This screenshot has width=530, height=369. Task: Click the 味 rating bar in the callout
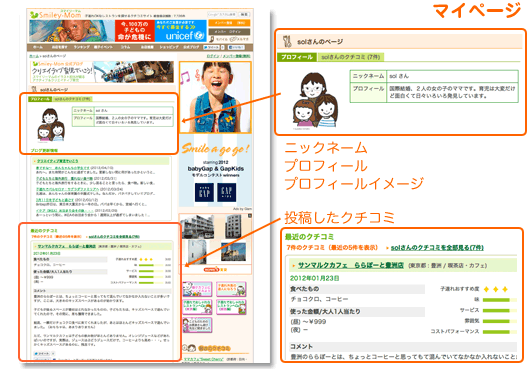500,300
